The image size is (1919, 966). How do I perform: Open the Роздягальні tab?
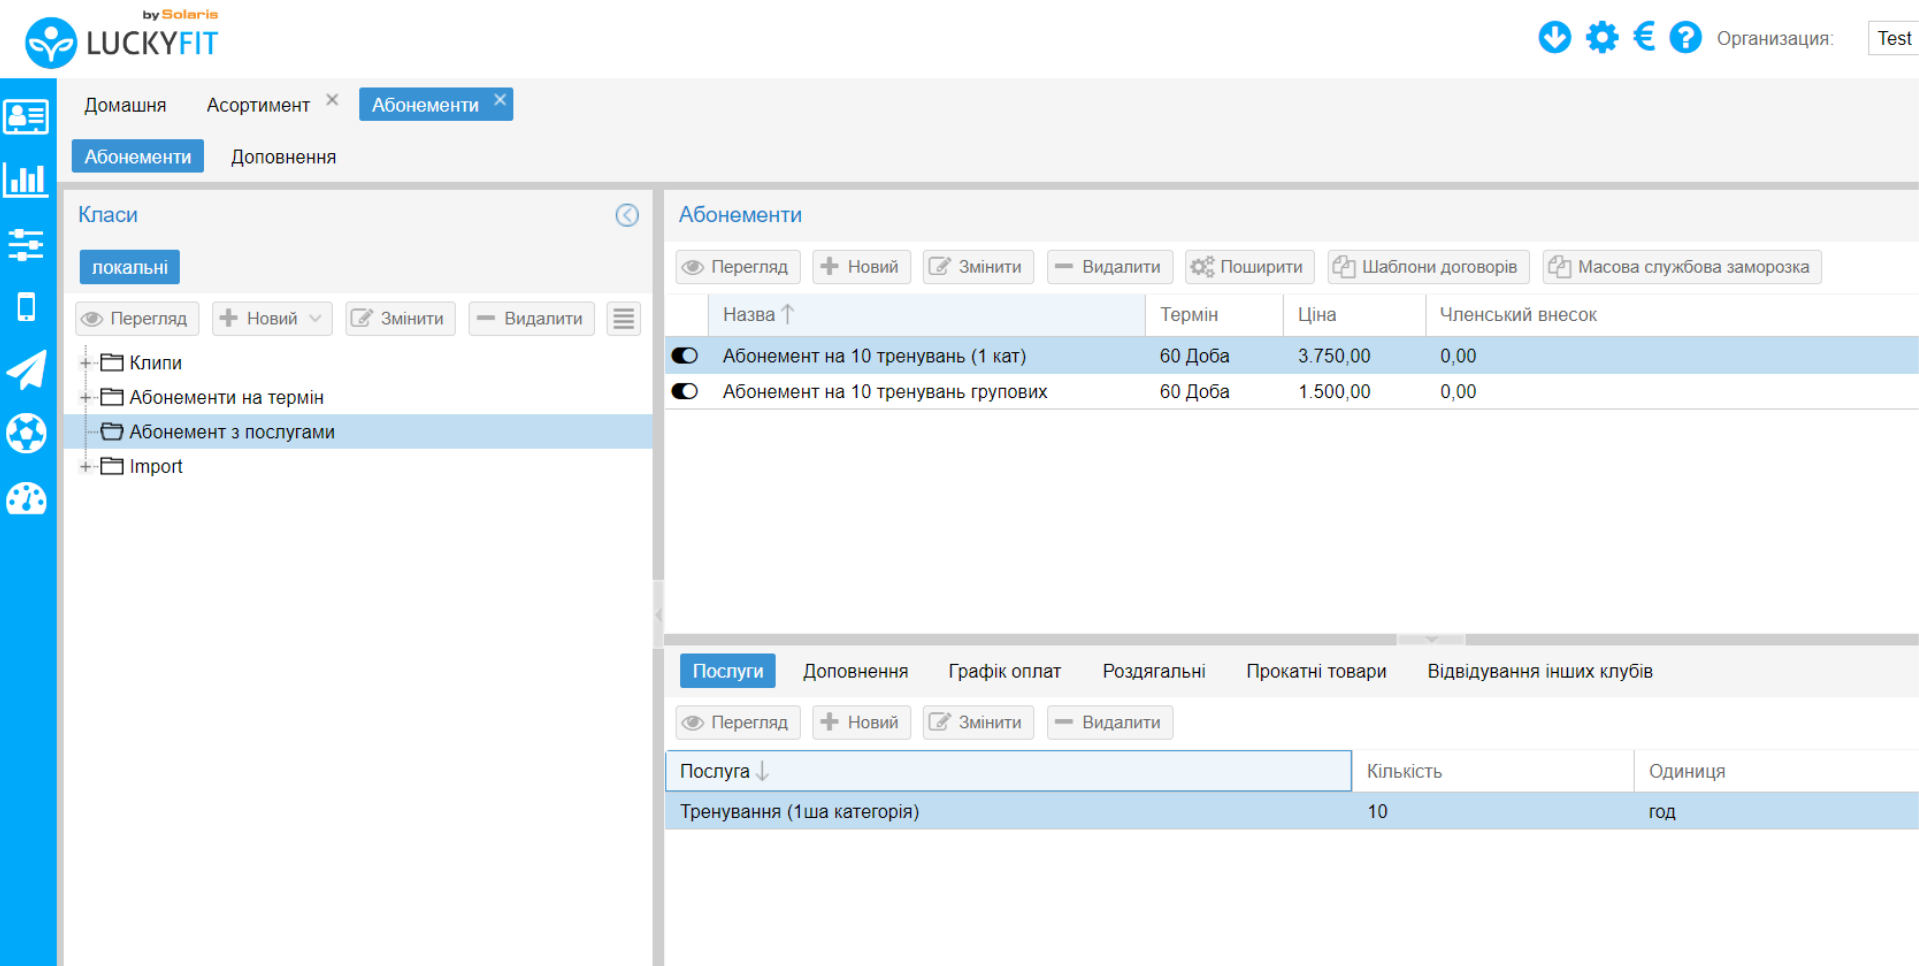[x=1154, y=671]
